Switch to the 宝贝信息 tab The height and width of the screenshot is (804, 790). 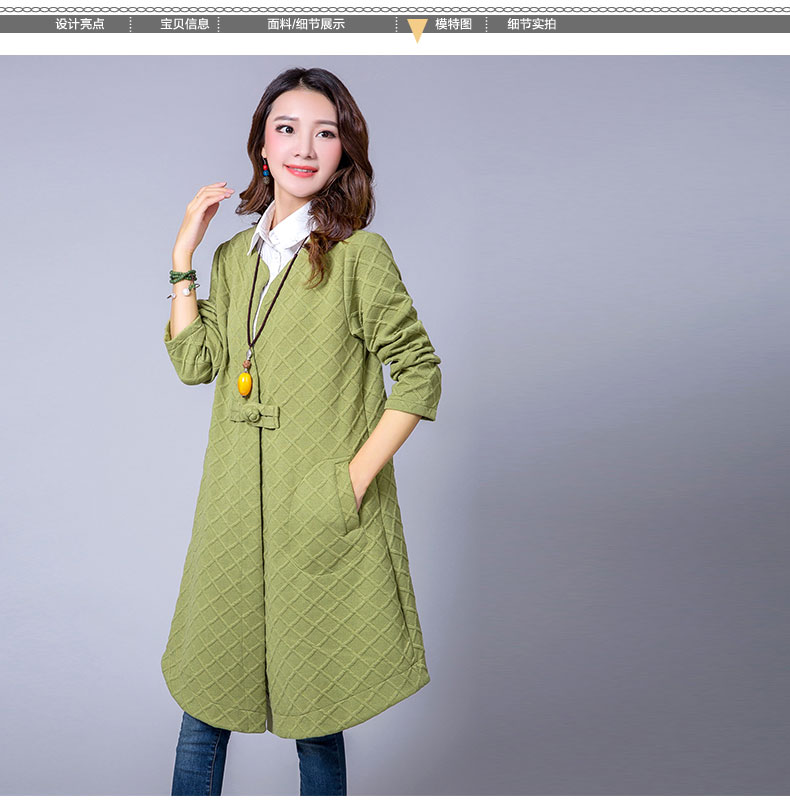185,24
